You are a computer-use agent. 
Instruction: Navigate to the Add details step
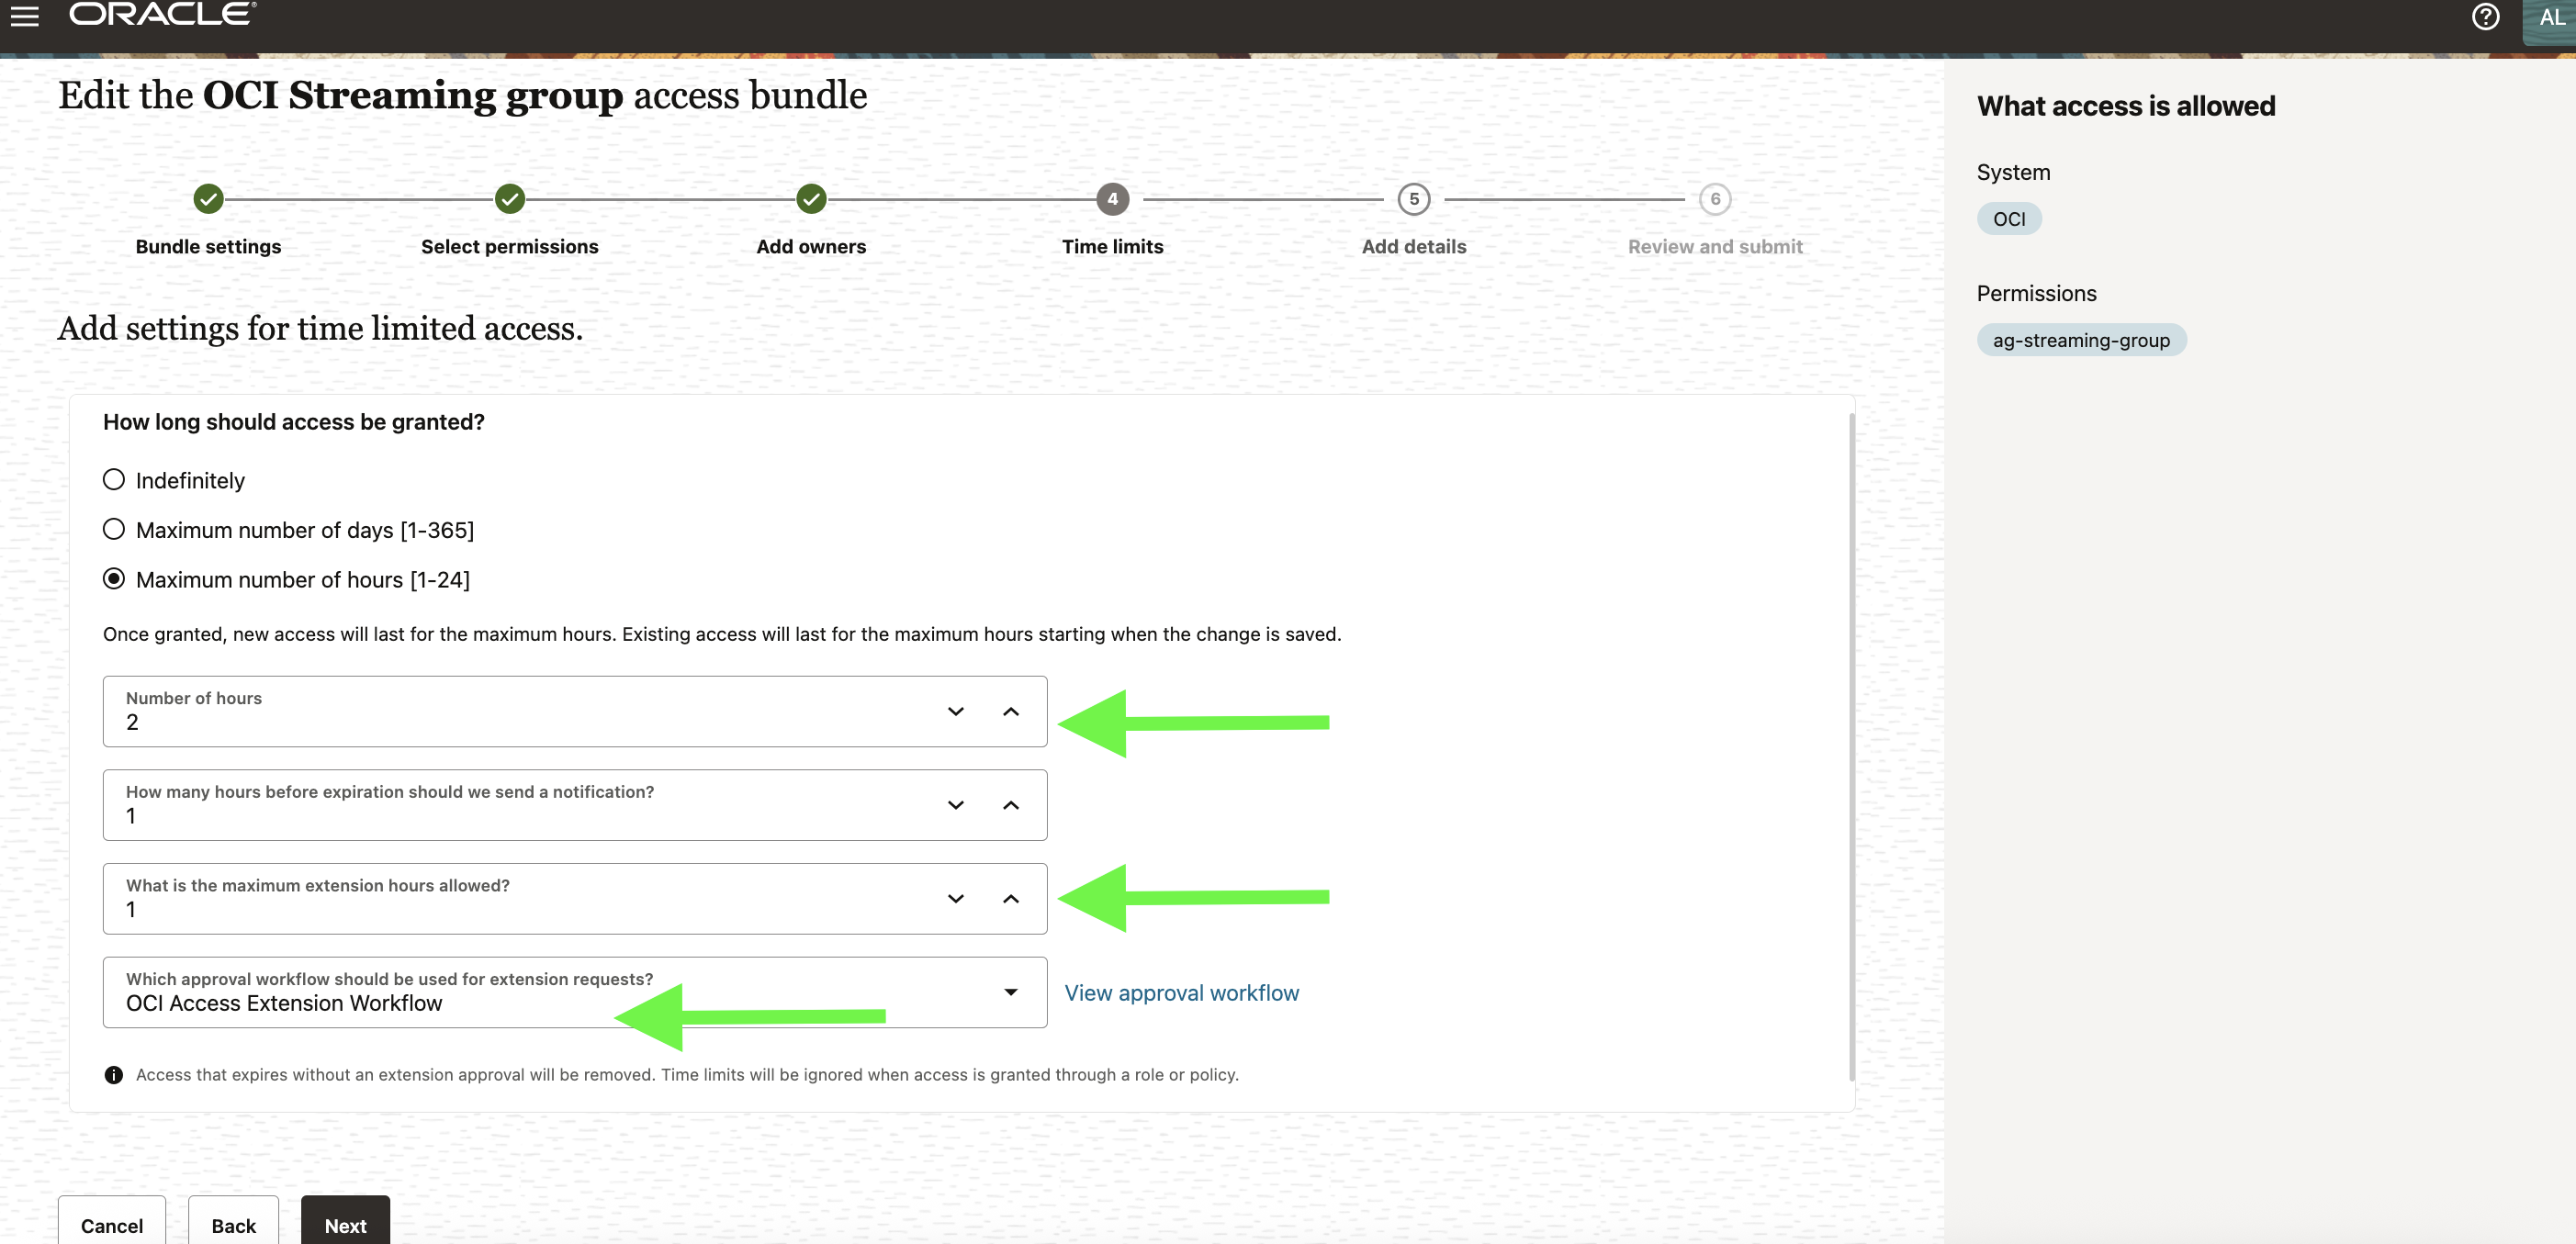pos(1413,198)
